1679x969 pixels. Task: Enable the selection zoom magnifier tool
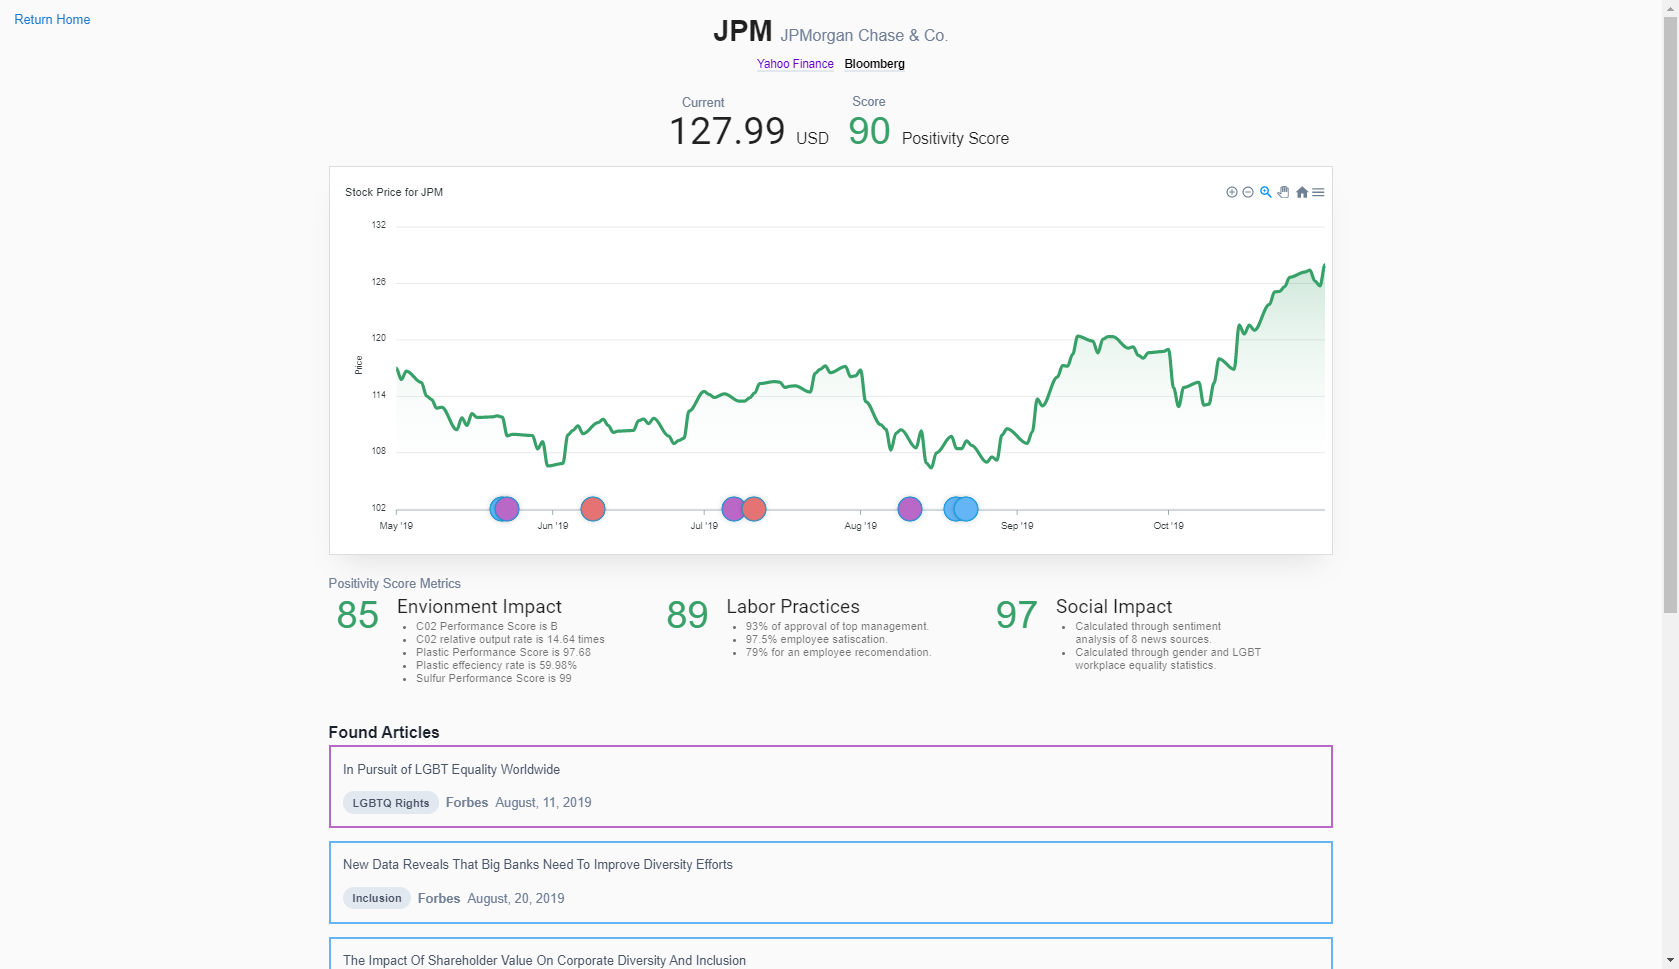(1265, 192)
